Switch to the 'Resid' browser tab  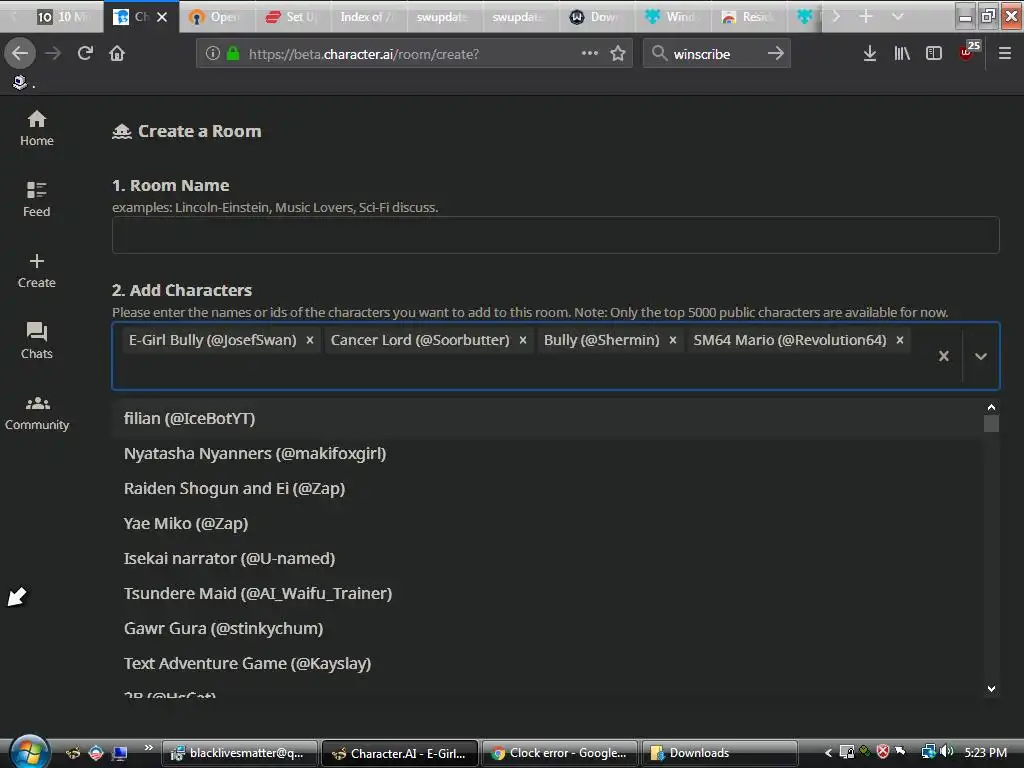click(748, 17)
